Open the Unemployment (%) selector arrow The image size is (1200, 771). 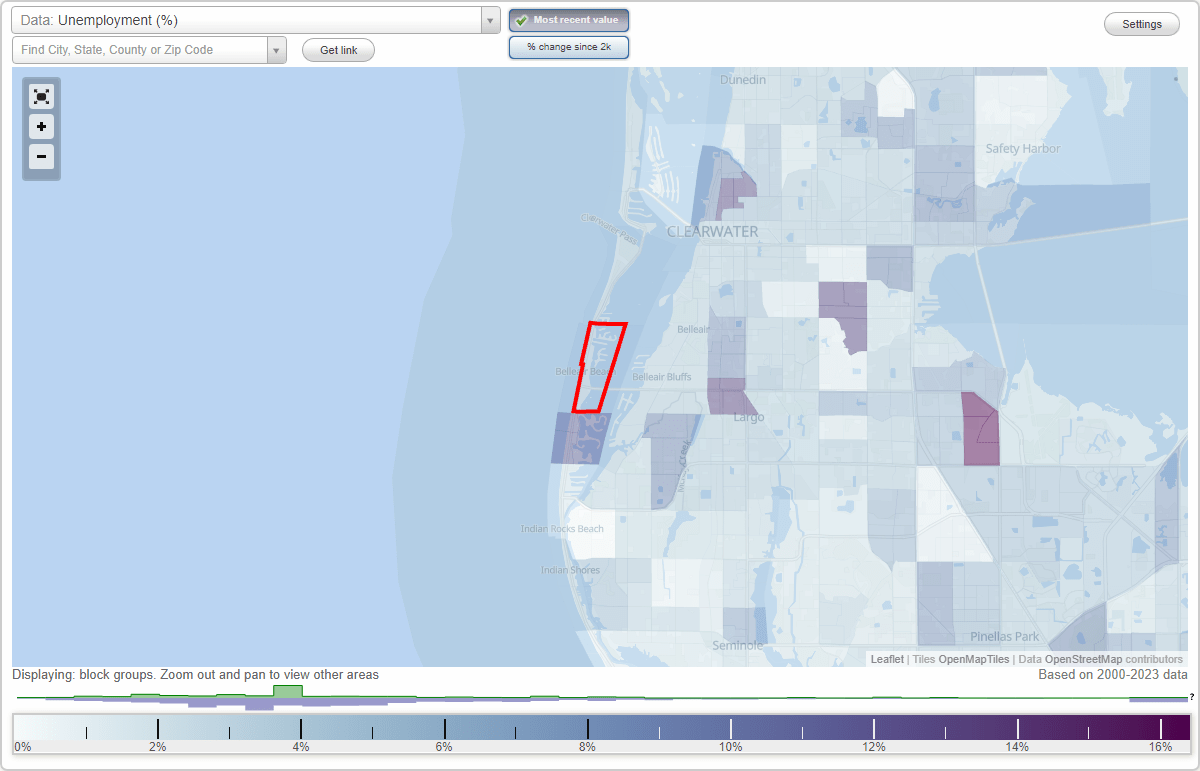coord(489,19)
